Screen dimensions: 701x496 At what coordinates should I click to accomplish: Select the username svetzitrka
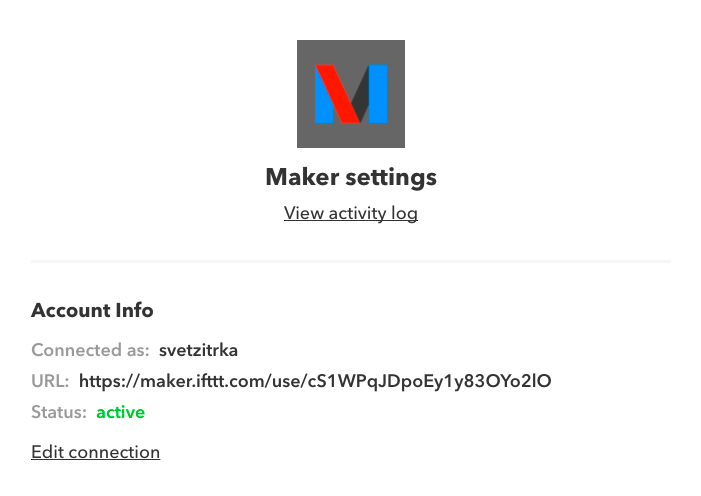point(198,350)
